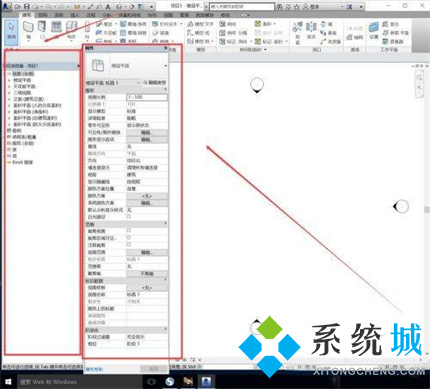Image resolution: width=430 pixels, height=389 pixels.
Task: Open Task View on the taskbar
Action: pyautogui.click(x=151, y=382)
